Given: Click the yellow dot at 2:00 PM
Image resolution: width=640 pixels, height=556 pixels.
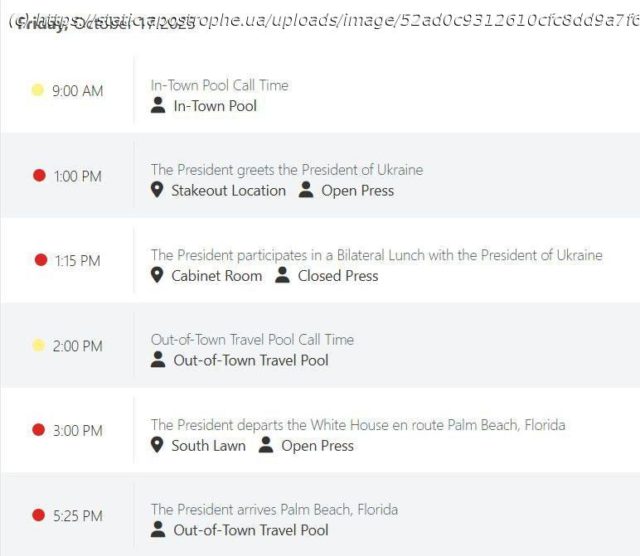Looking at the screenshot, I should pyautogui.click(x=38, y=345).
